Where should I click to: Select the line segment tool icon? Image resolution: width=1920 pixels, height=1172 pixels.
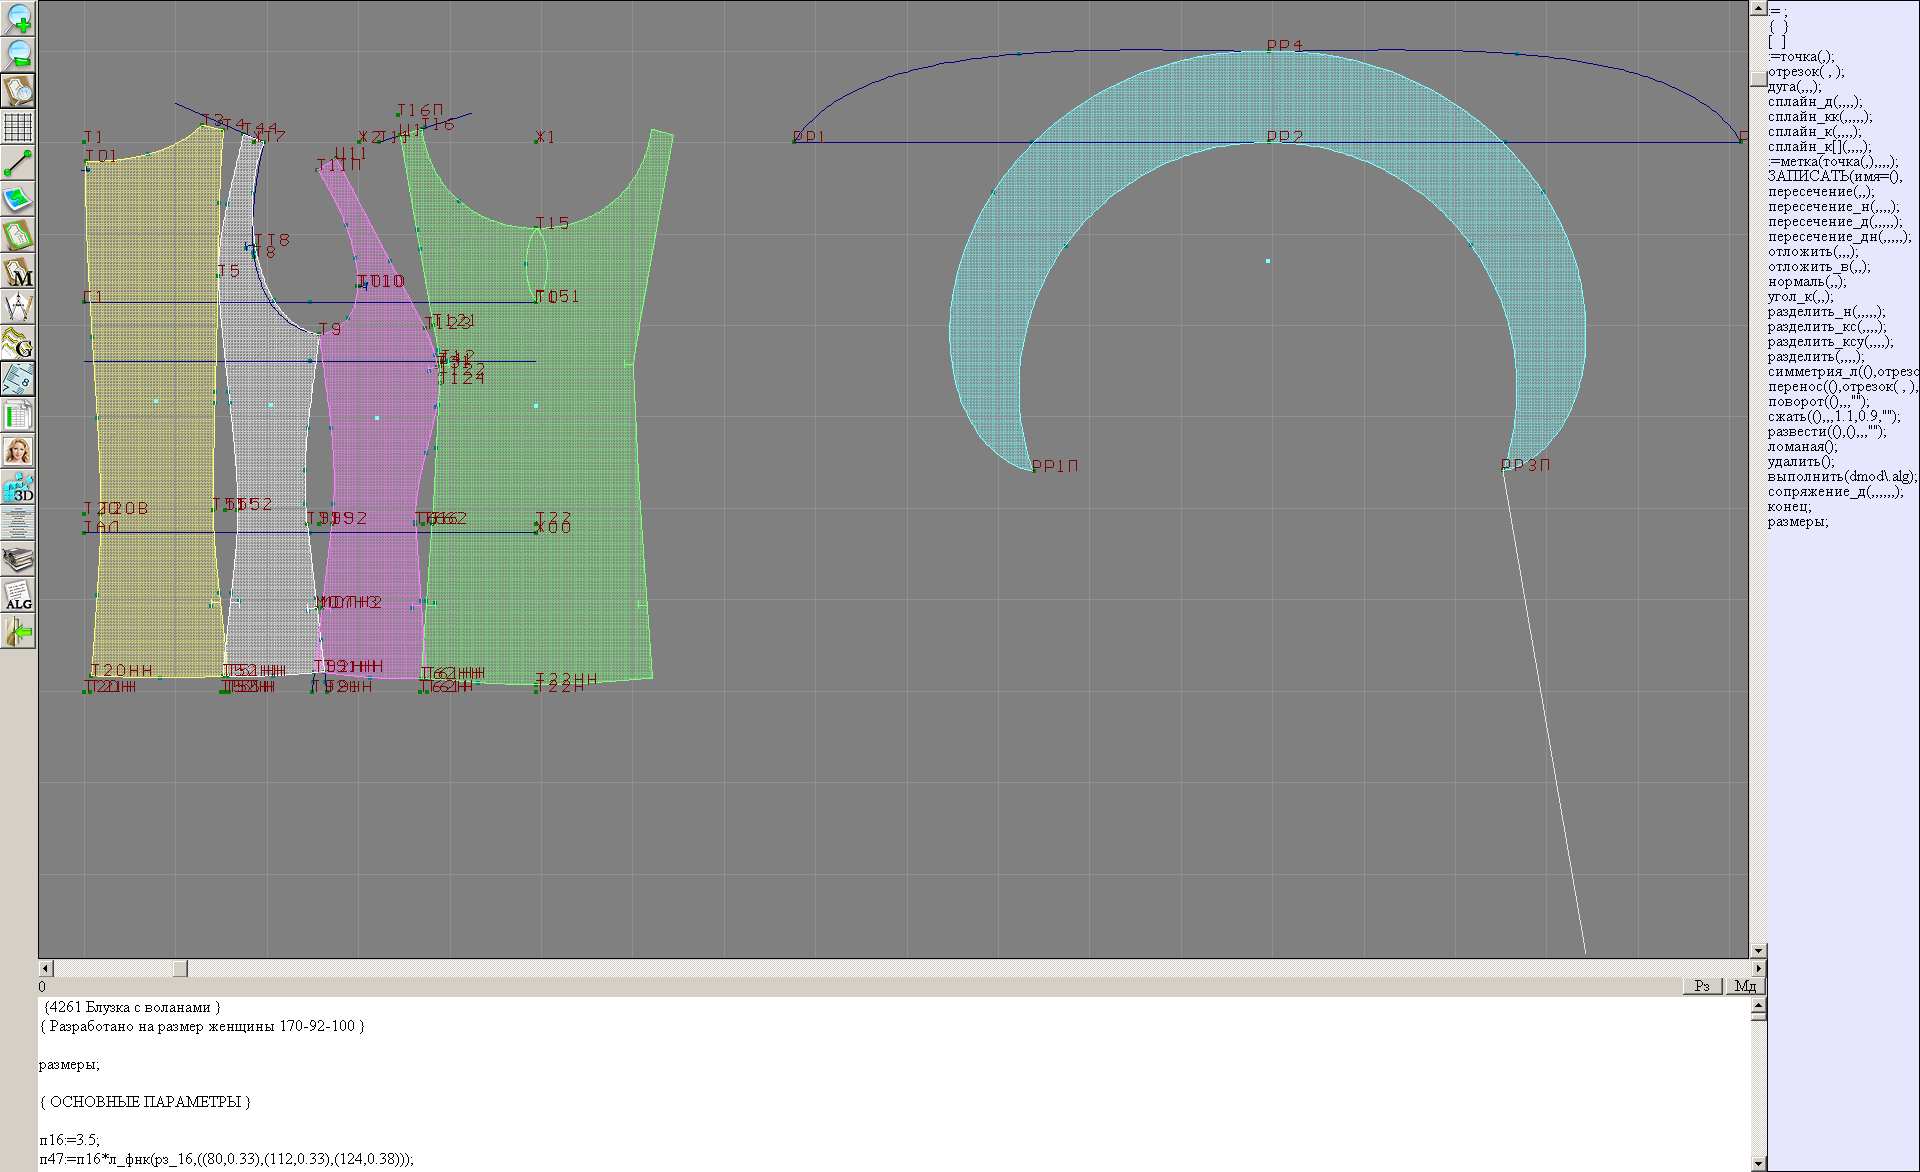(x=18, y=163)
